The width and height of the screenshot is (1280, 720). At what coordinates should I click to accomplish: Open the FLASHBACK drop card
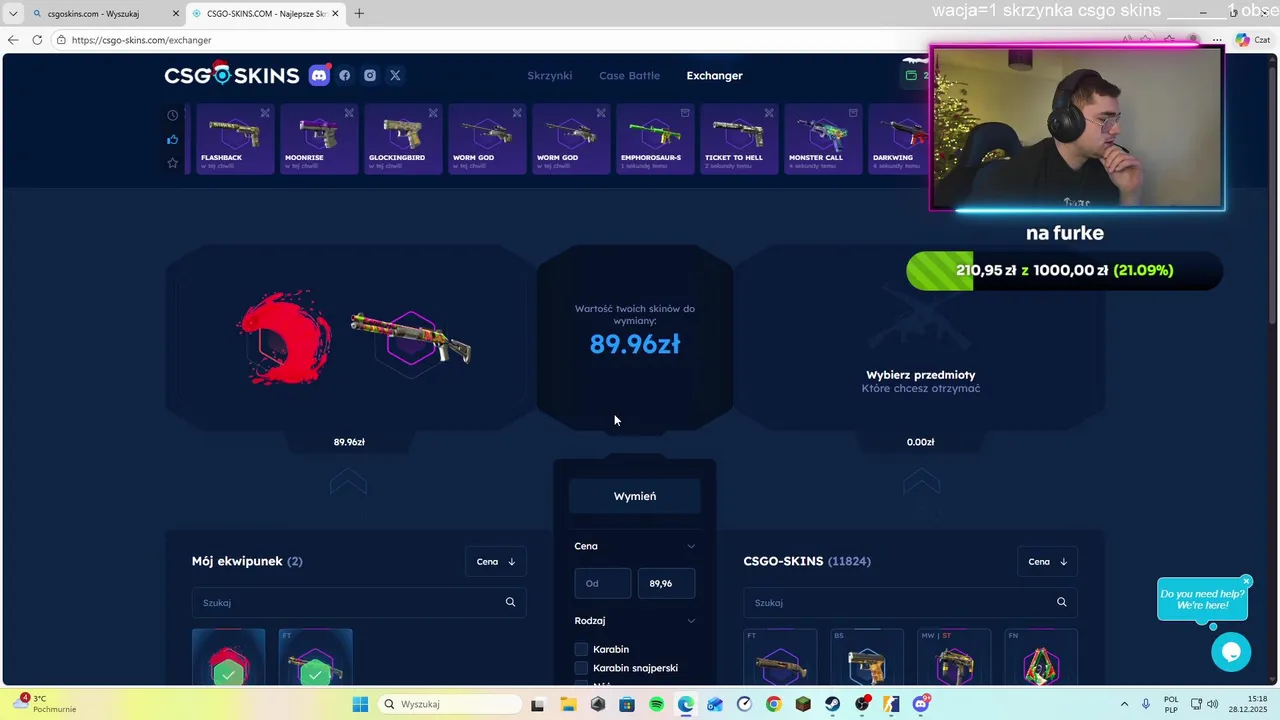point(235,139)
